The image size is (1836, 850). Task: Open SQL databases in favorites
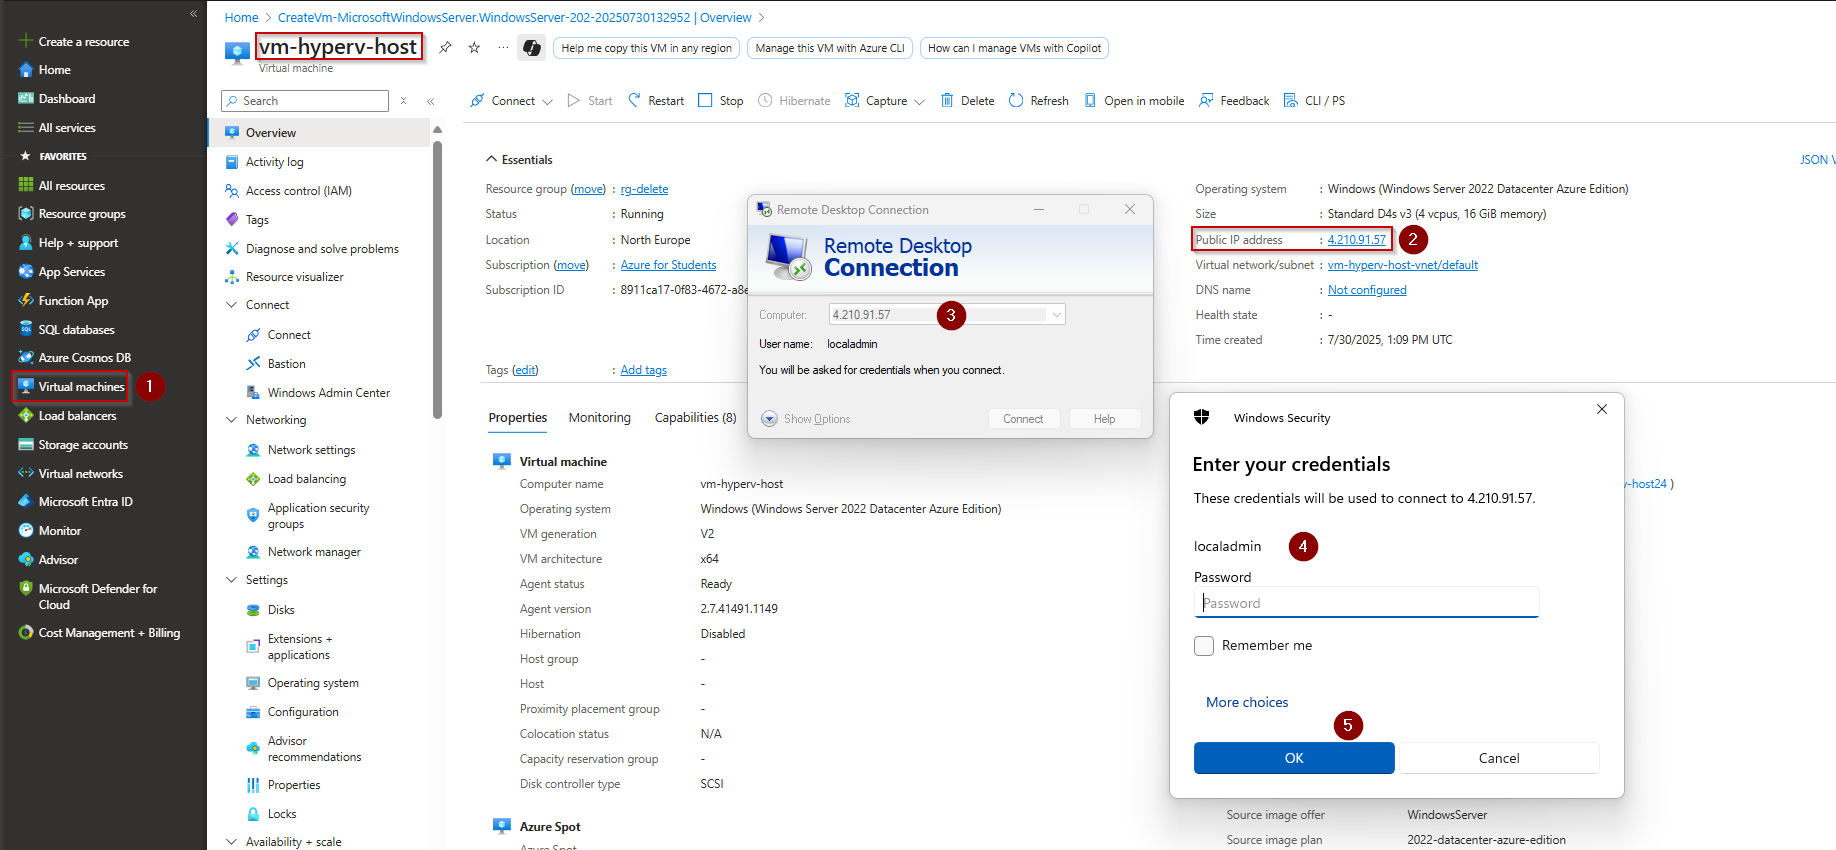coord(76,329)
